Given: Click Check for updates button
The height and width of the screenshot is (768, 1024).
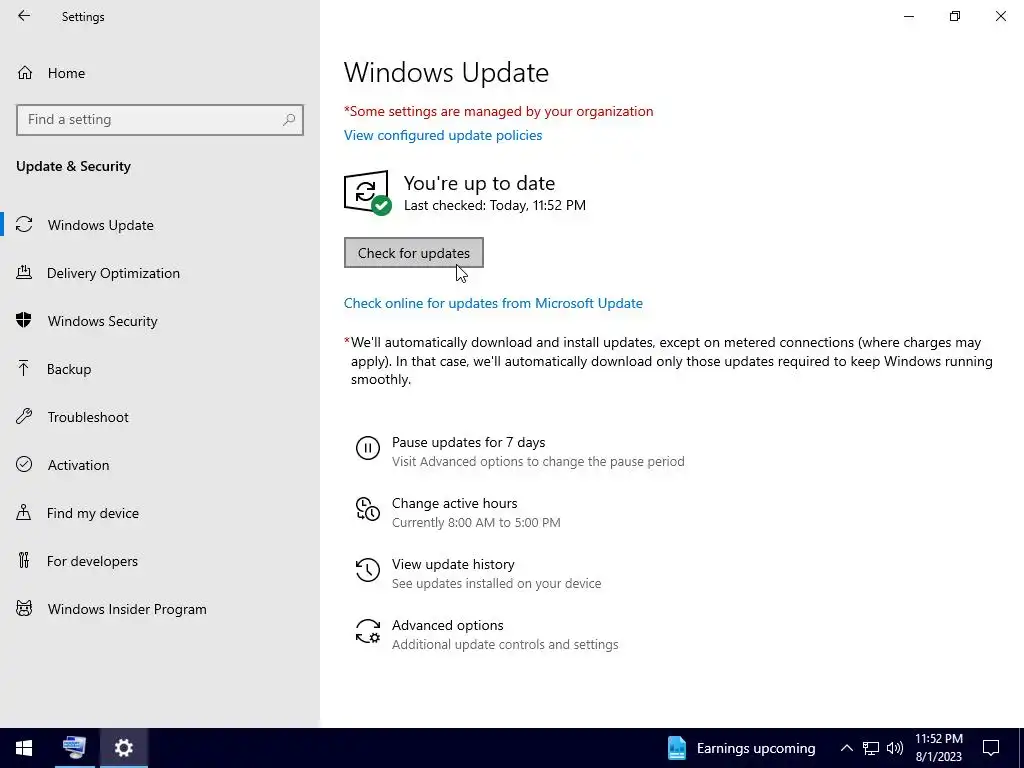Looking at the screenshot, I should (x=413, y=253).
